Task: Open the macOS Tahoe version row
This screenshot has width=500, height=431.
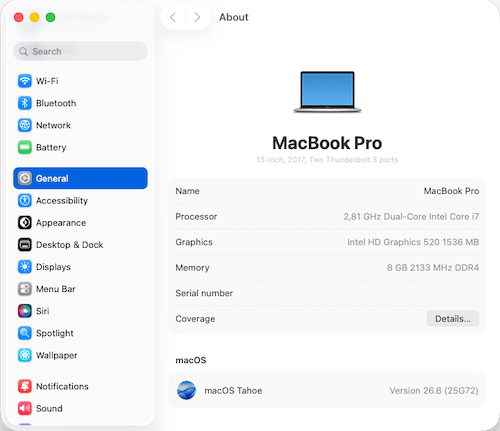Action: pos(327,390)
